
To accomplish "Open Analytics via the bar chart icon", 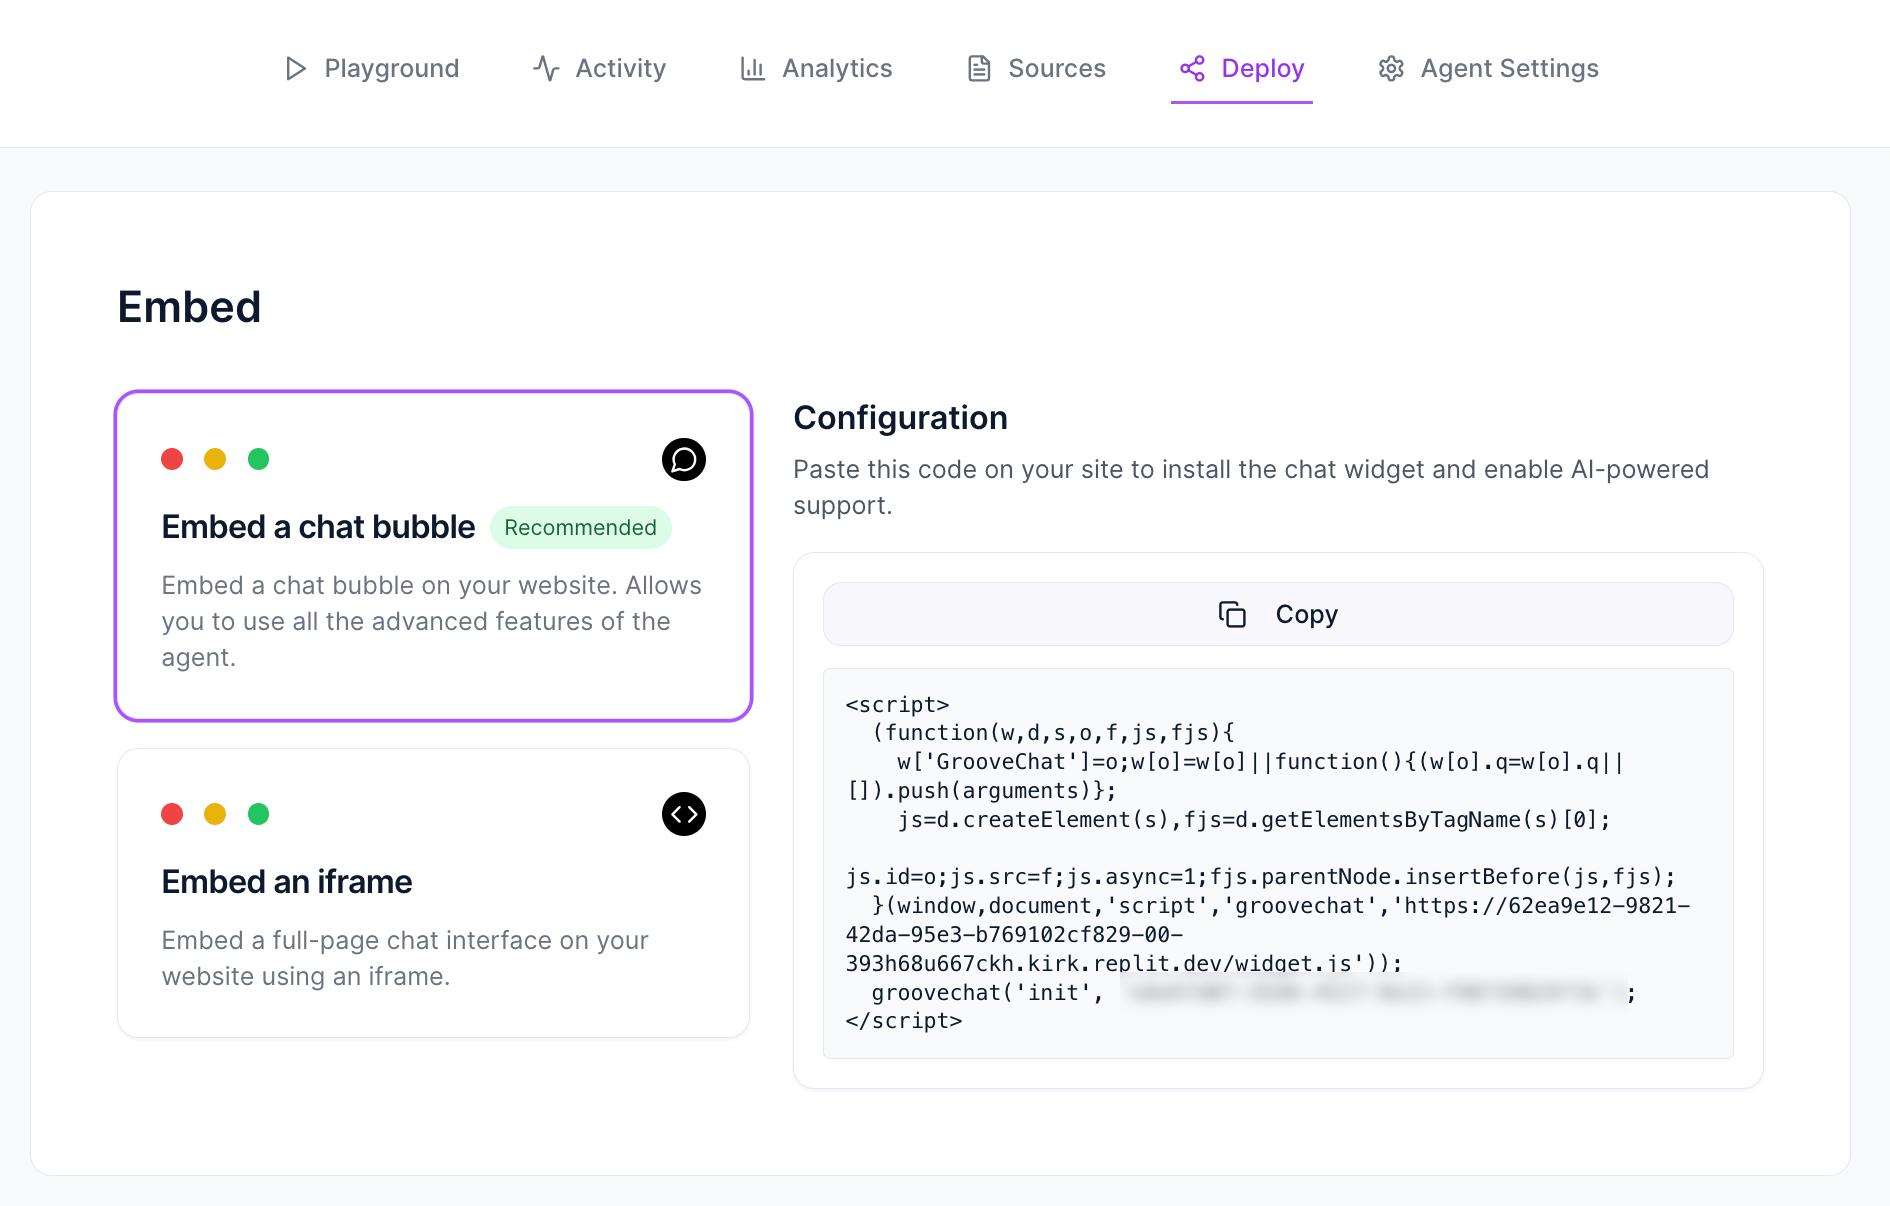I will (752, 68).
